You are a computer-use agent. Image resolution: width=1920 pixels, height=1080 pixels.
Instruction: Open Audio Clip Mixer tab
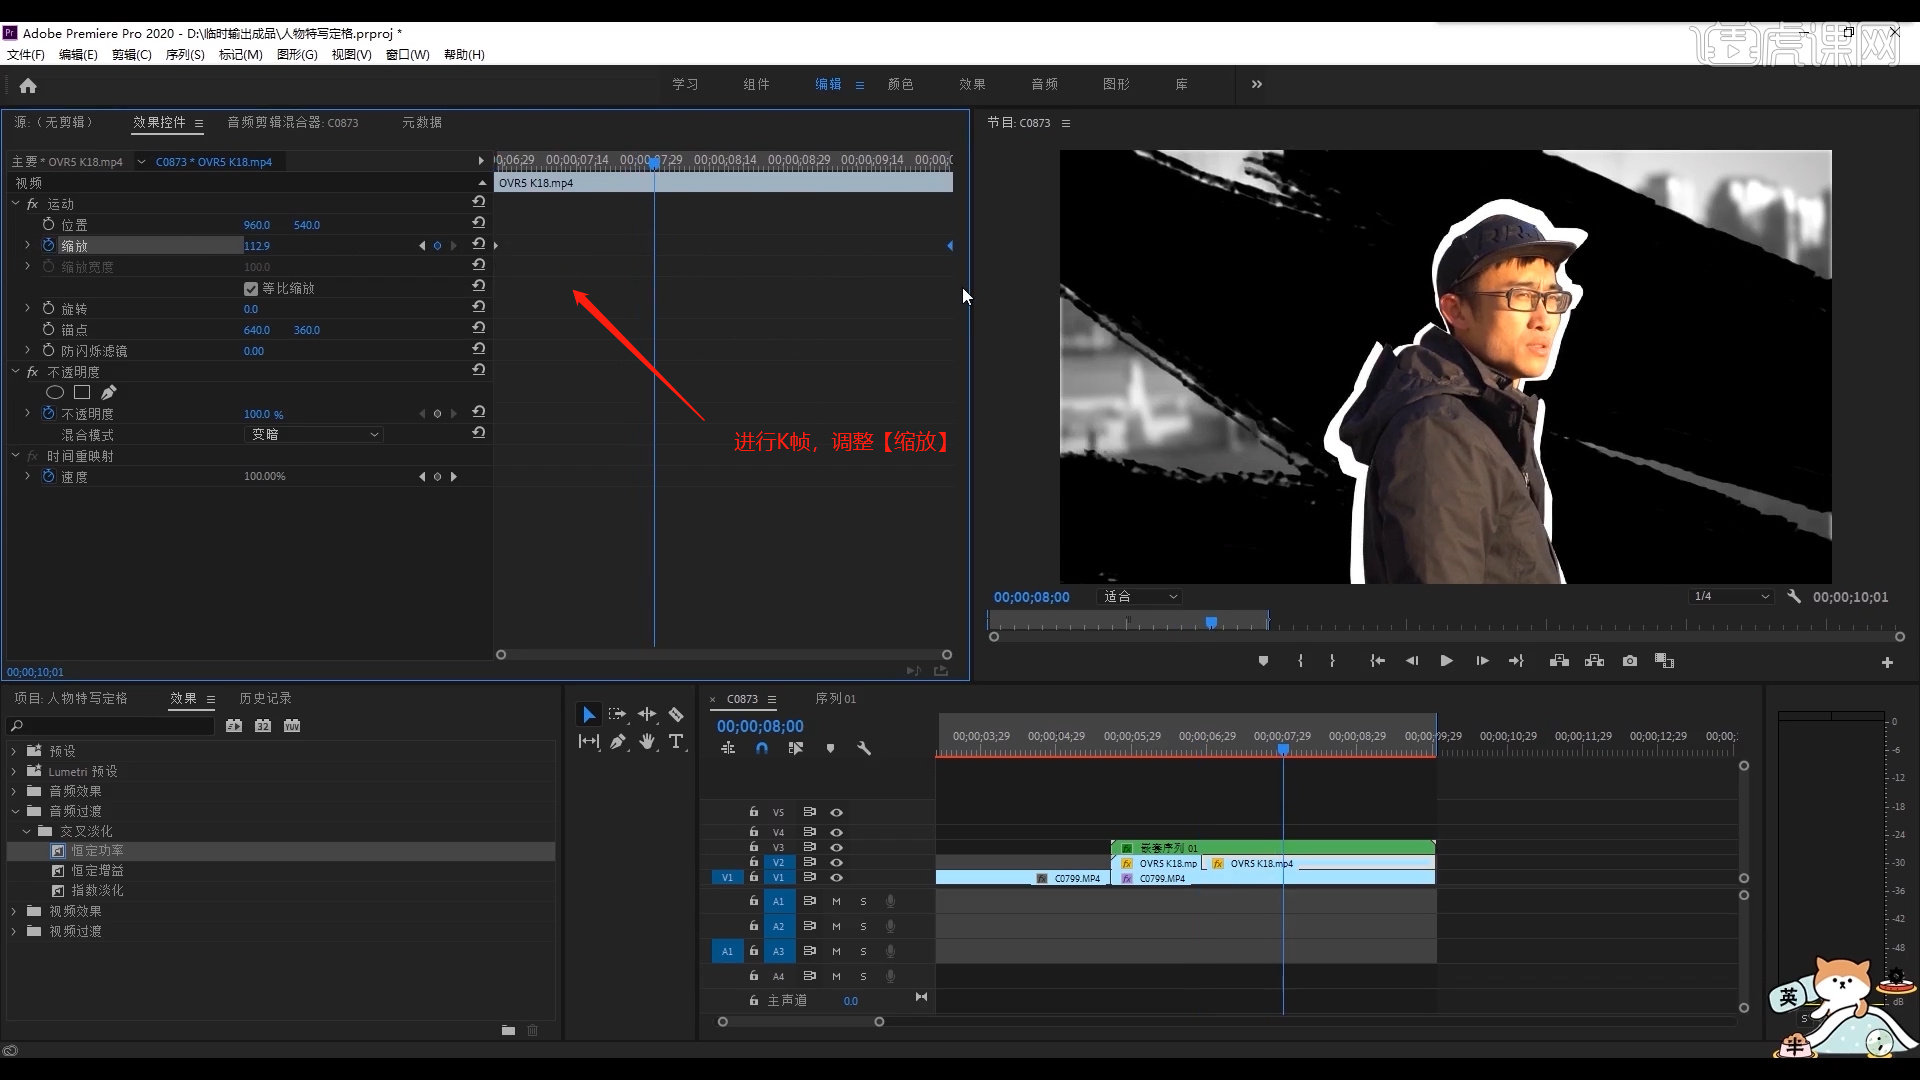292,122
